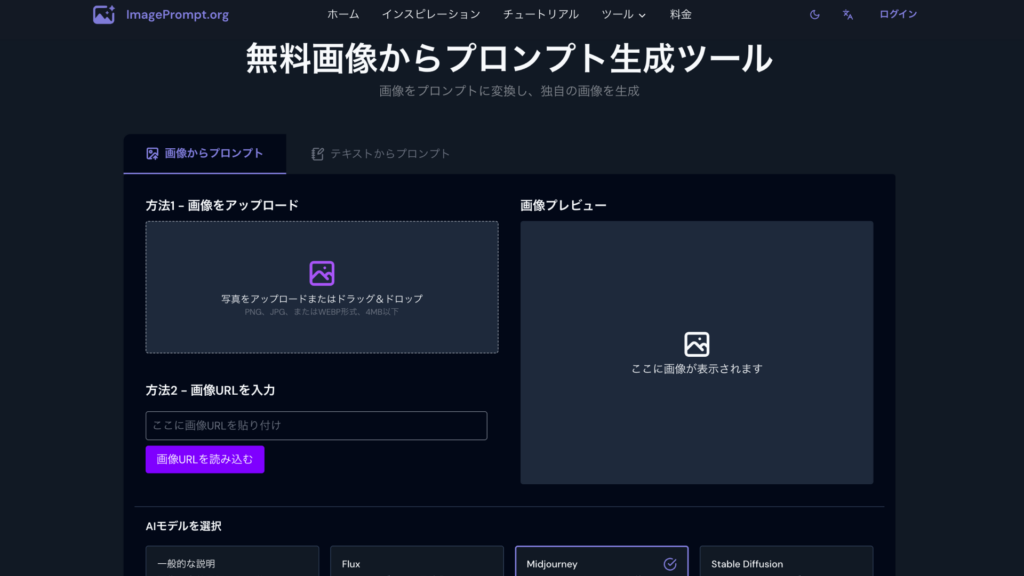Viewport: 1024px width, 576px height.
Task: Select the 一般的な説明 model option
Action: pos(232,563)
